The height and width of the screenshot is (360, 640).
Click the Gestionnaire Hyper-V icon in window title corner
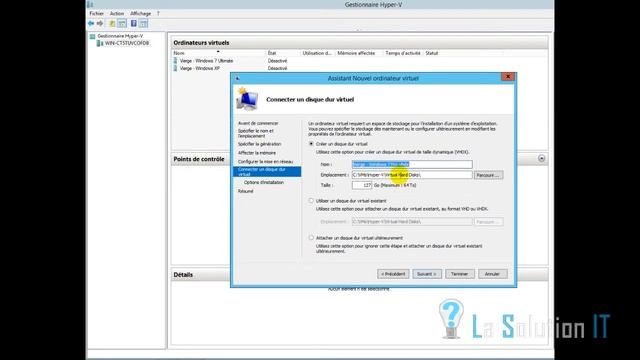pyautogui.click(x=91, y=4)
